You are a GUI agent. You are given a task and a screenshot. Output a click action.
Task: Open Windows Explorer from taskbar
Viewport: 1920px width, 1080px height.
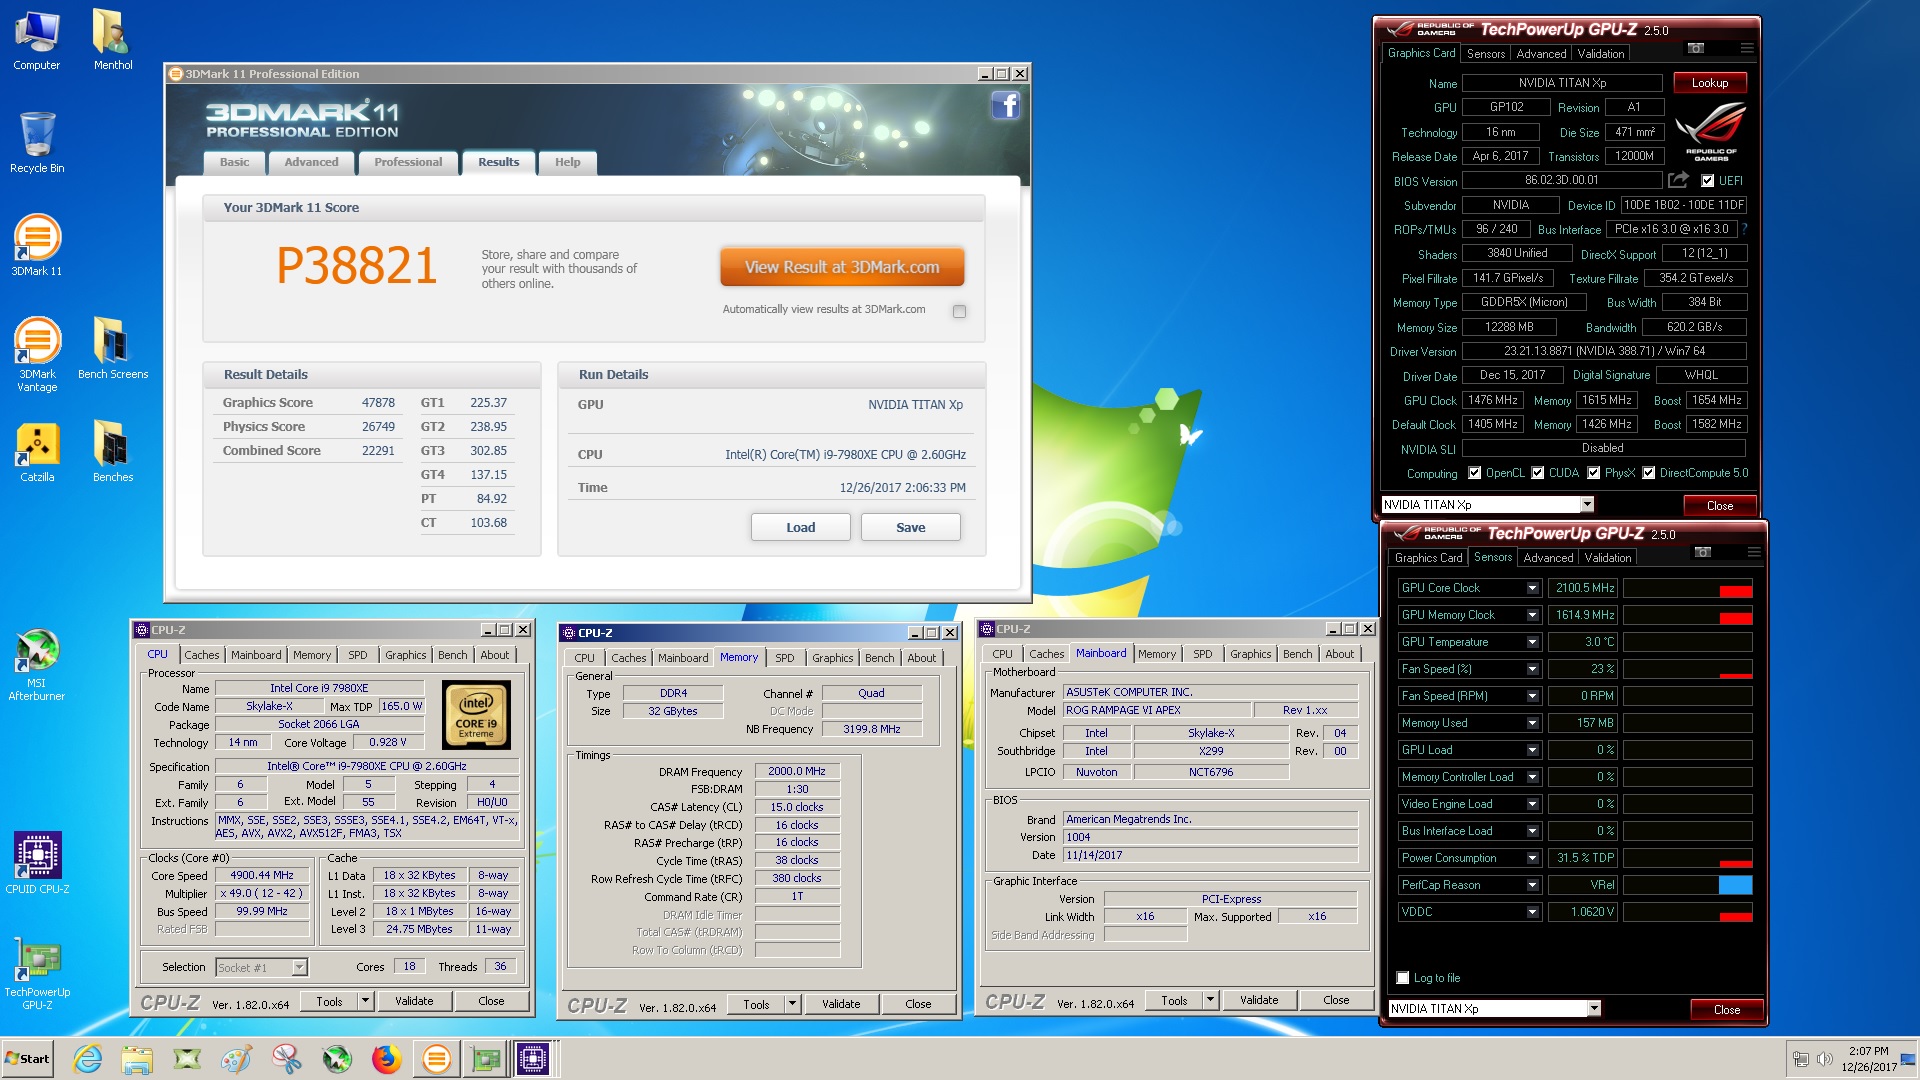137,1058
